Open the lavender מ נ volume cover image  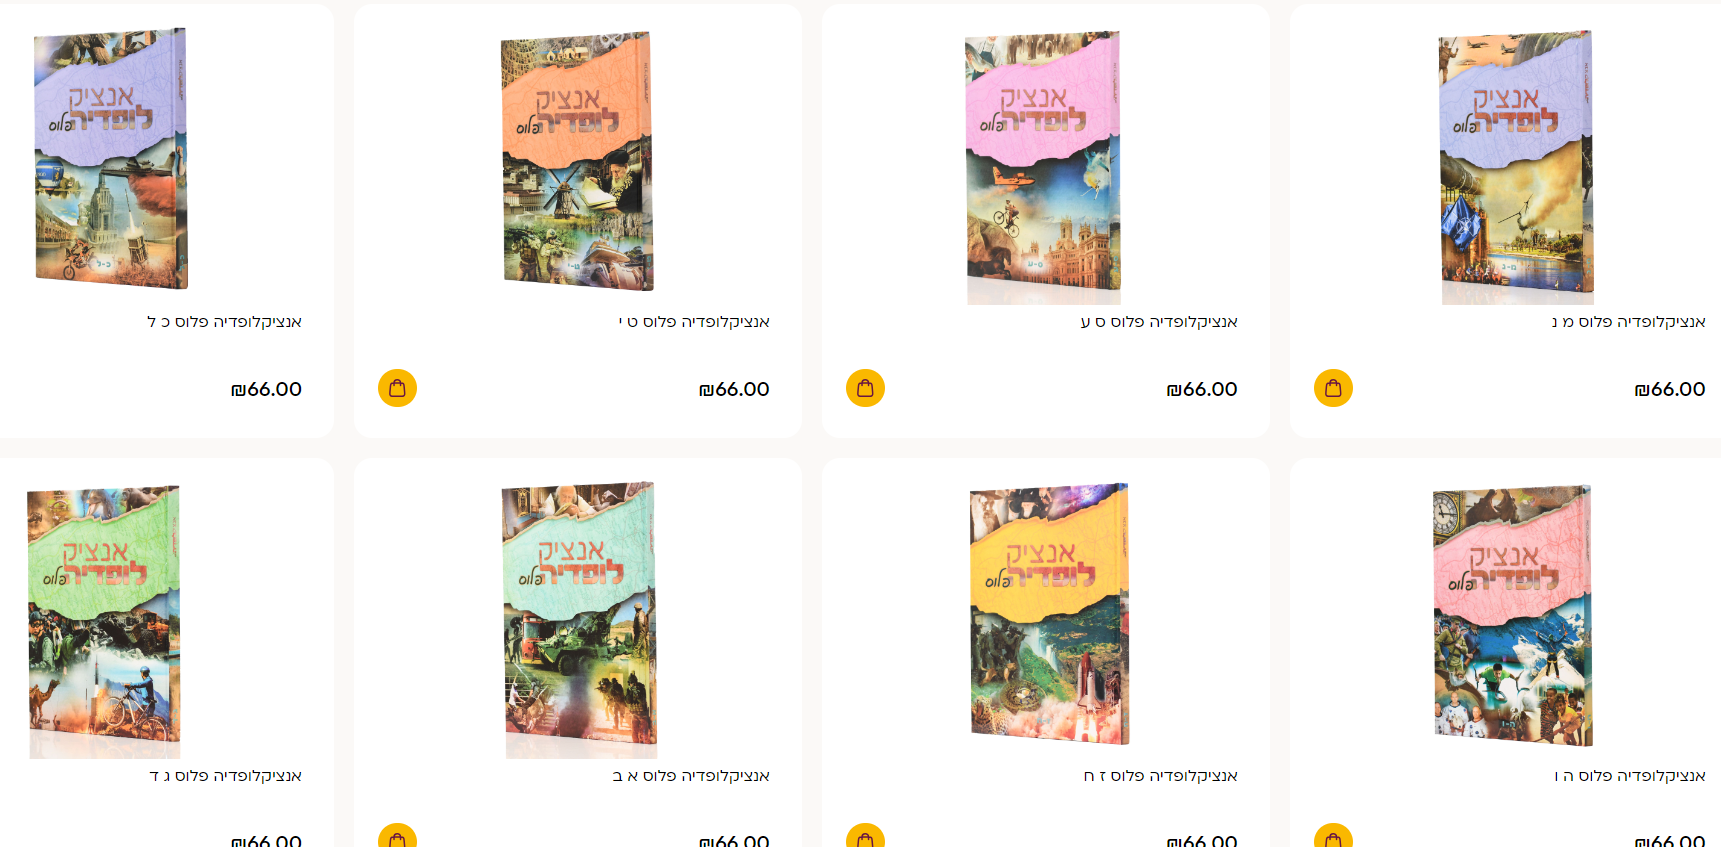tap(1515, 166)
